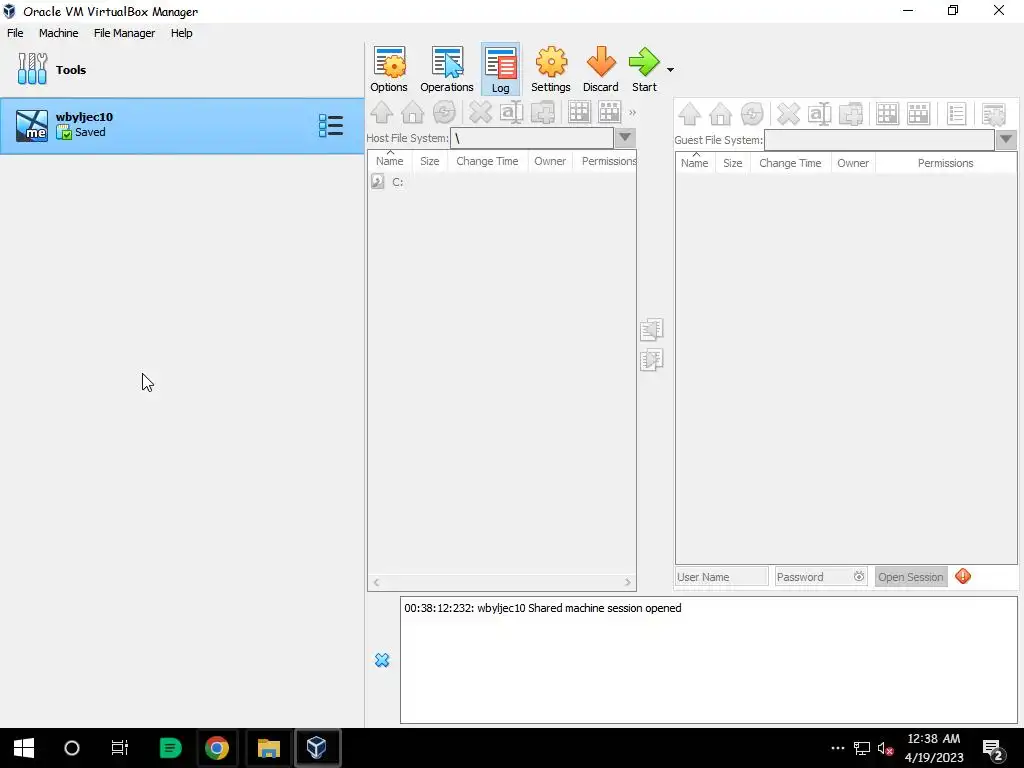The image size is (1024, 768).
Task: Click the Guest File System path field
Action: [x=880, y=140]
